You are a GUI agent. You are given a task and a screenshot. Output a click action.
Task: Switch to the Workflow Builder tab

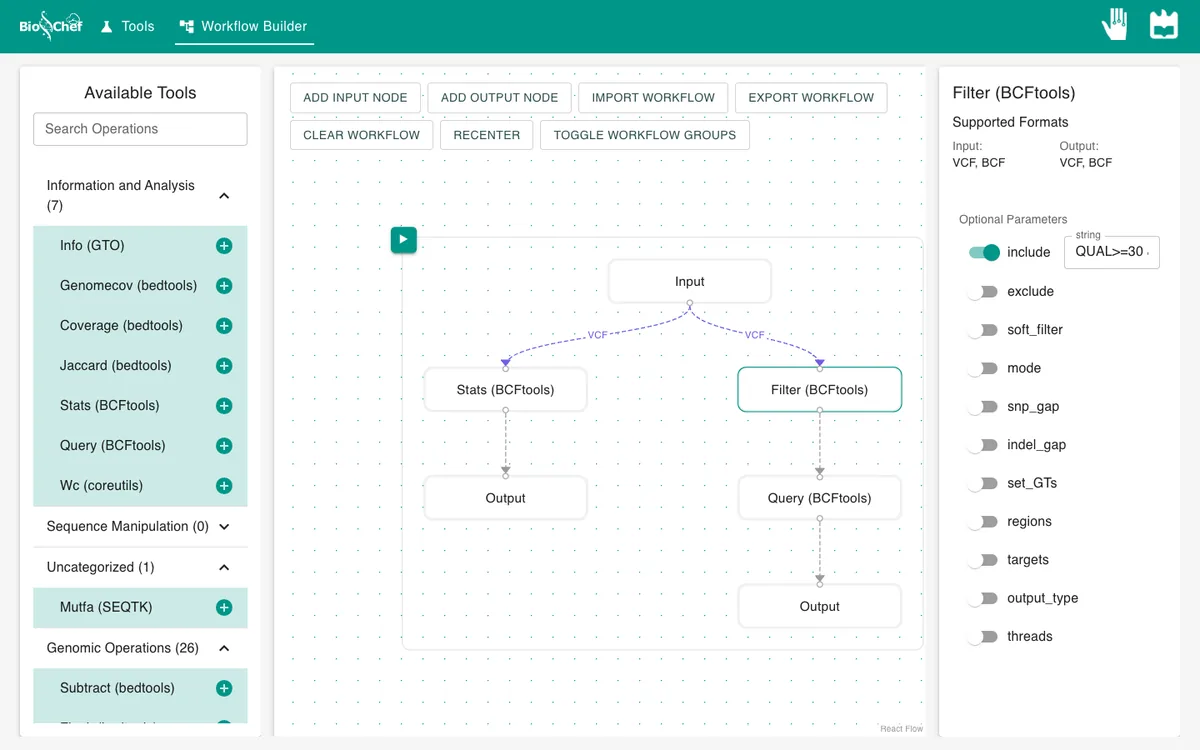(x=244, y=26)
